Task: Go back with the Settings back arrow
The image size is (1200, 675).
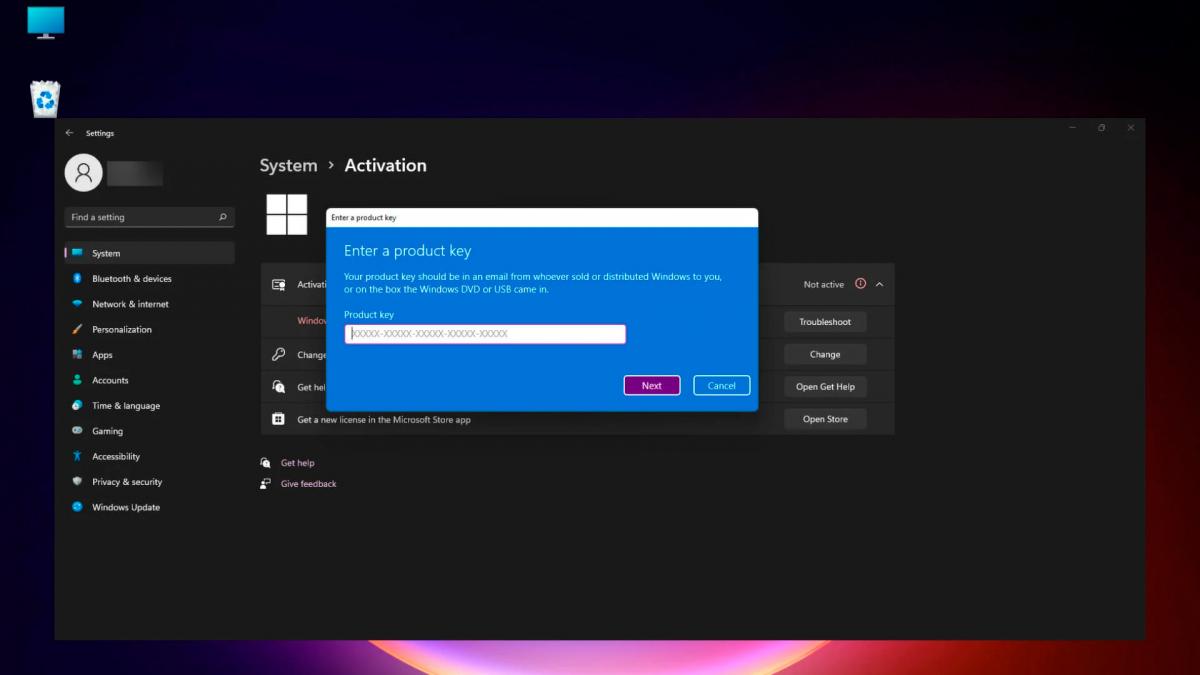Action: click(x=69, y=133)
